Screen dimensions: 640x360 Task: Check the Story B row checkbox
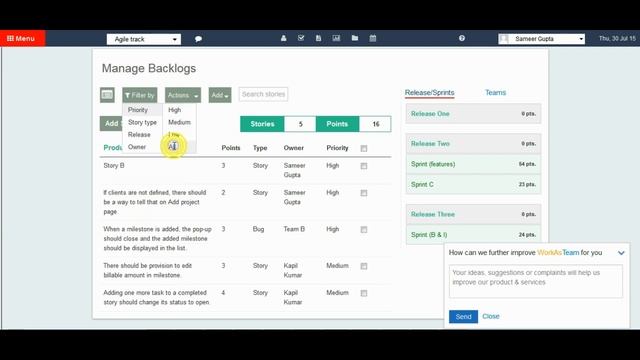(364, 166)
